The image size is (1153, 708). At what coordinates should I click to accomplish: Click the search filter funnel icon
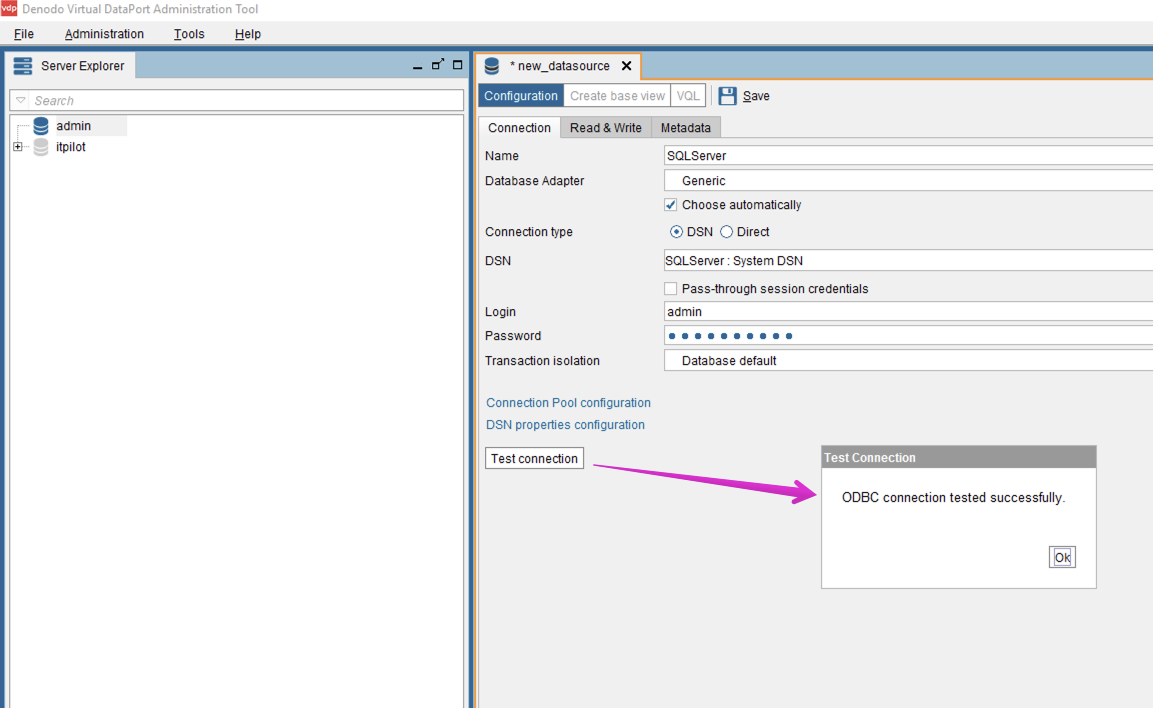21,100
